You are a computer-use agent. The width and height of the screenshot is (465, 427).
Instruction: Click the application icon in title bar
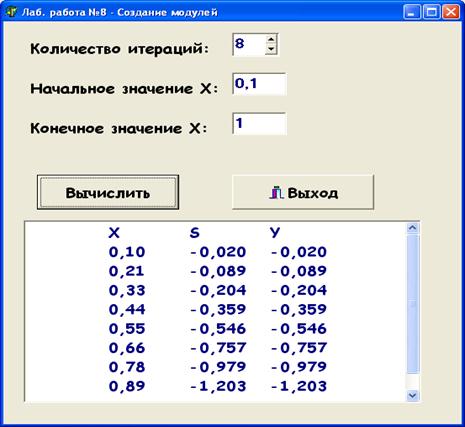point(11,12)
